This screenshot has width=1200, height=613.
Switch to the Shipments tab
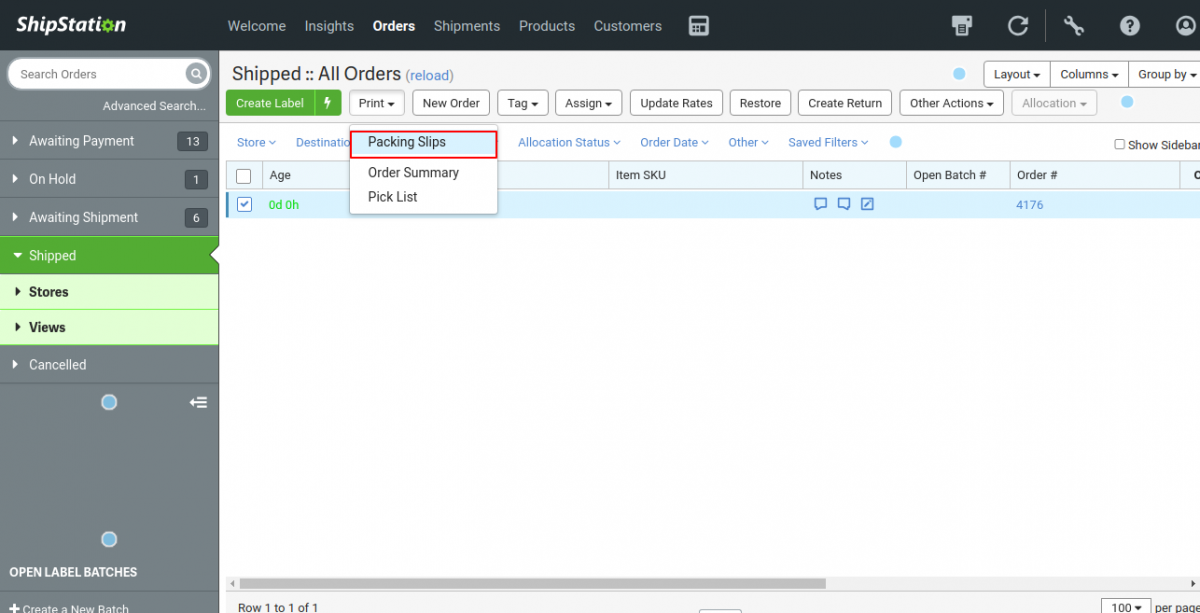(467, 26)
